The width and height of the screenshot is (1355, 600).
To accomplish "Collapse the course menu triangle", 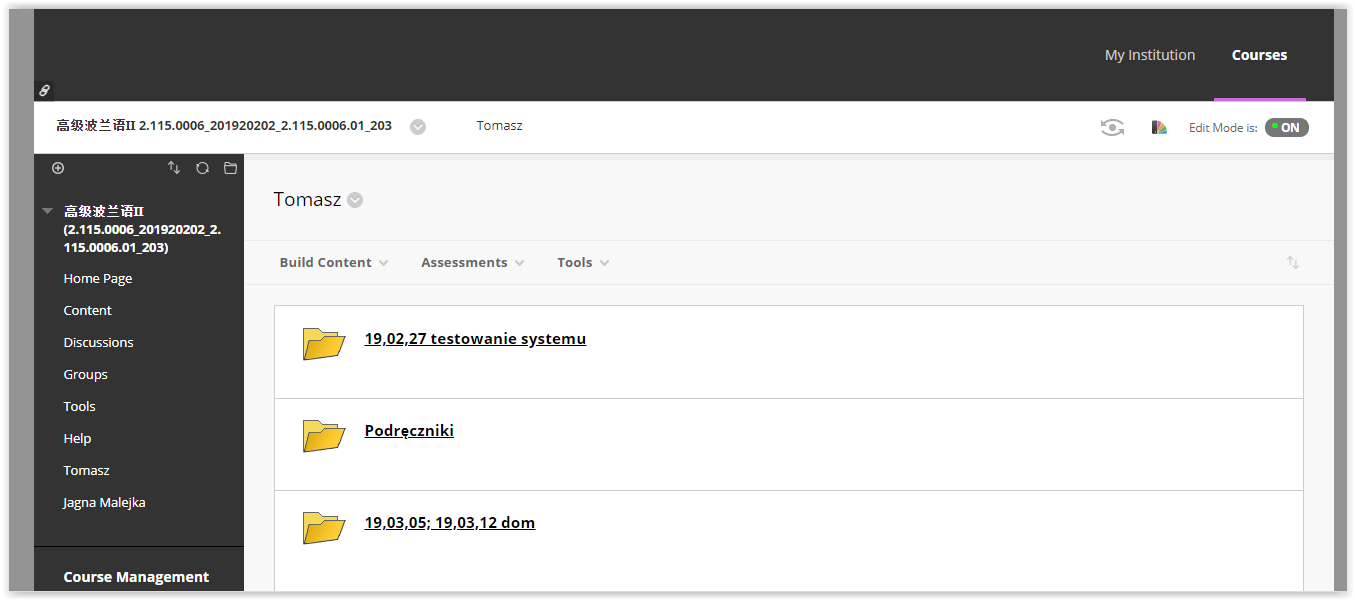I will click(47, 211).
